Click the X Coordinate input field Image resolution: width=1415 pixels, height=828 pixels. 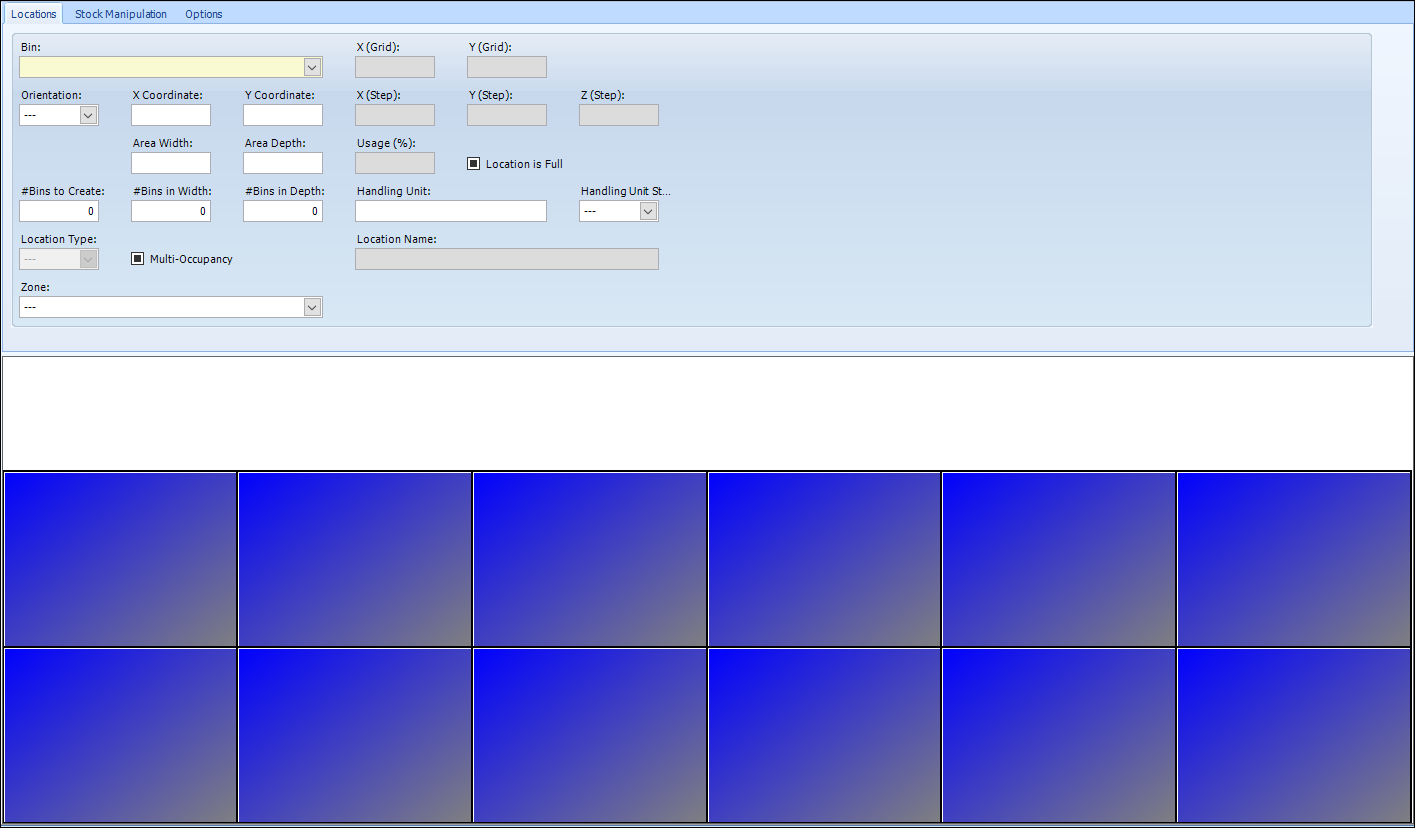point(171,115)
